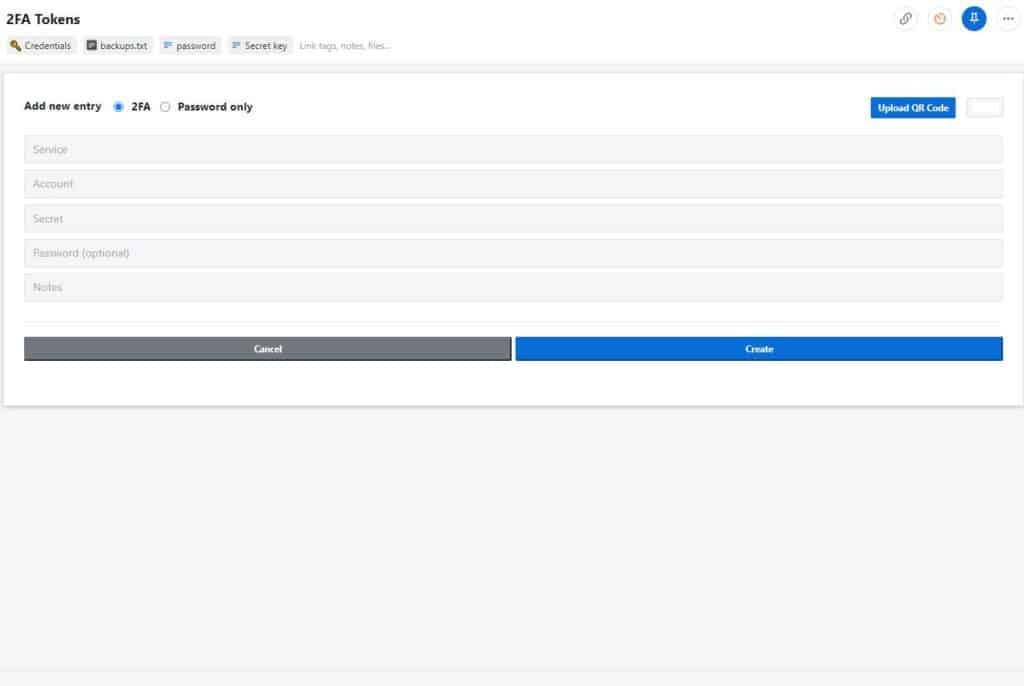Open the orange clock history icon
The height and width of the screenshot is (686, 1024).
(940, 18)
